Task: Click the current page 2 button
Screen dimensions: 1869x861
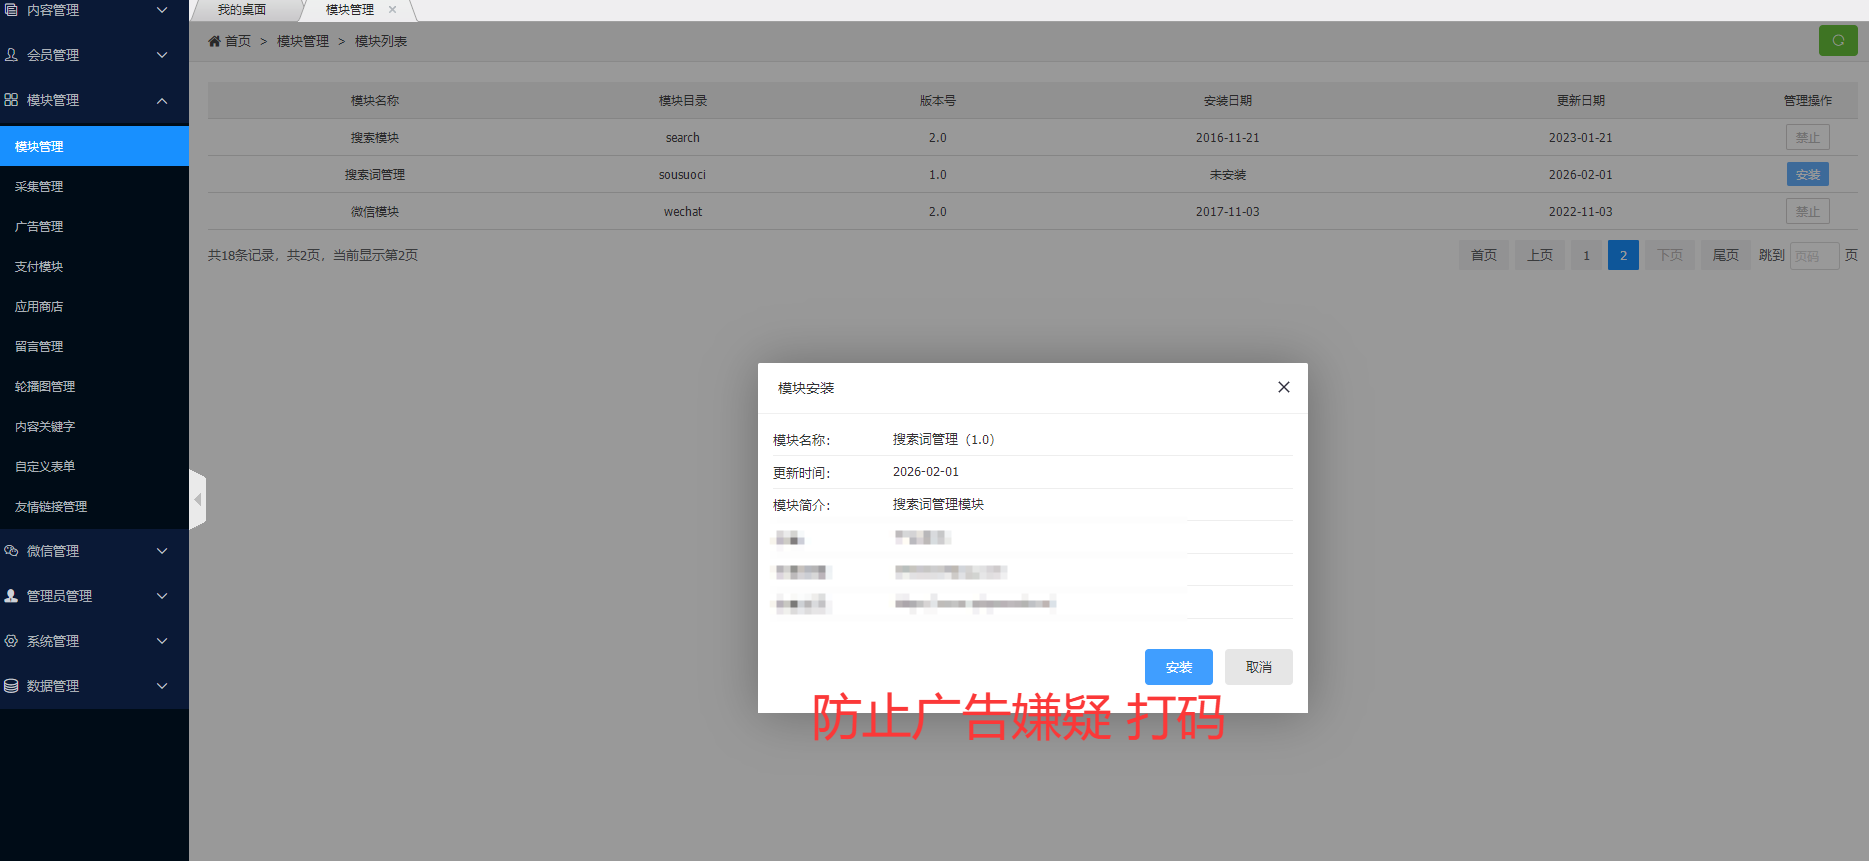Action: [1623, 255]
